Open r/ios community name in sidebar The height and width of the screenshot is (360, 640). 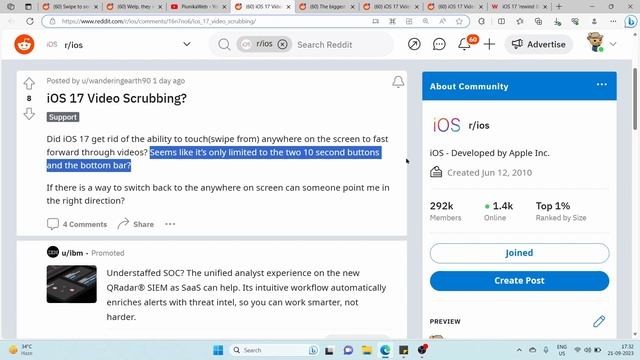coord(479,126)
